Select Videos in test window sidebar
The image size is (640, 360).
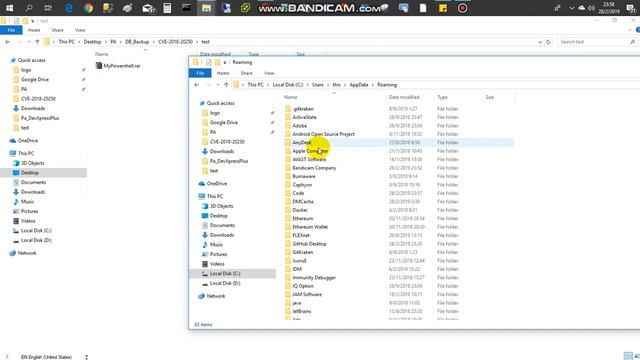coord(28,221)
